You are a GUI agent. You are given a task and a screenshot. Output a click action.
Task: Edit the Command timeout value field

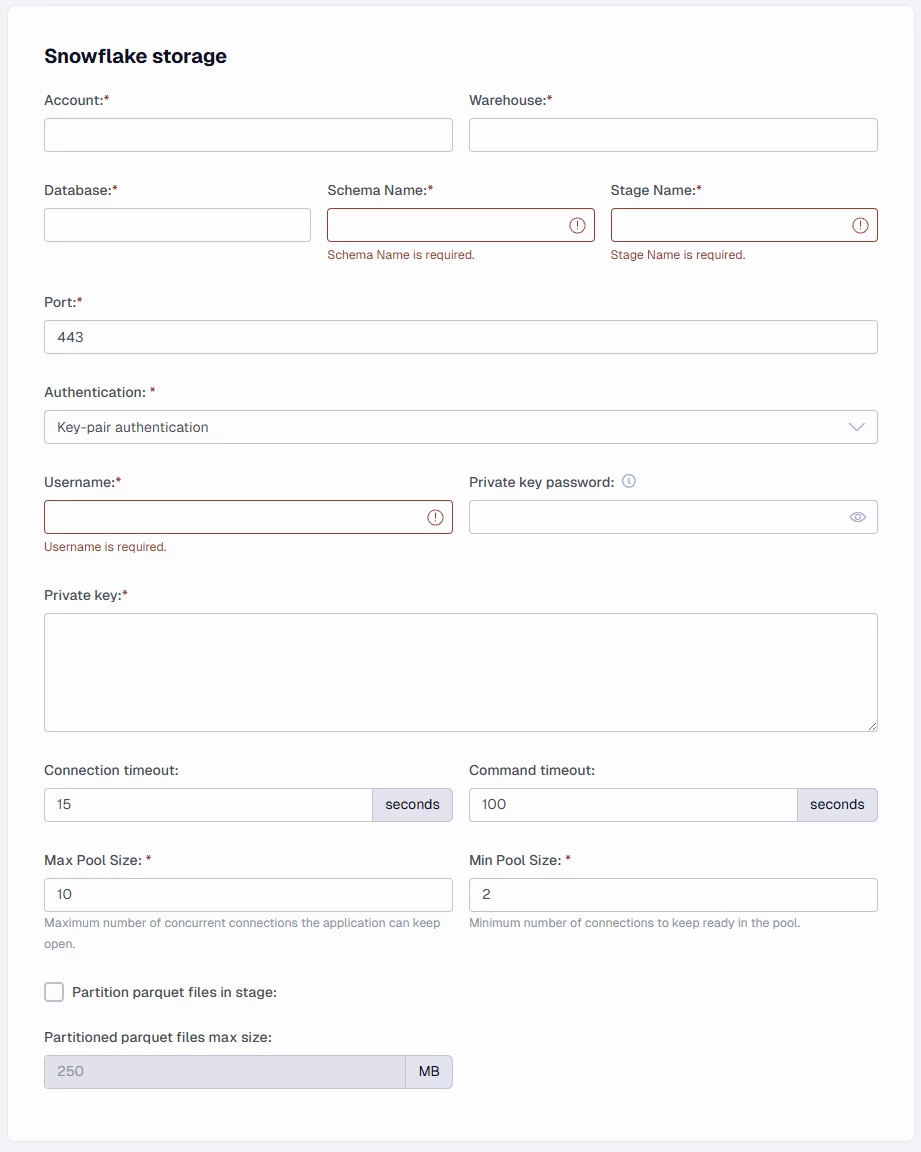pos(633,805)
